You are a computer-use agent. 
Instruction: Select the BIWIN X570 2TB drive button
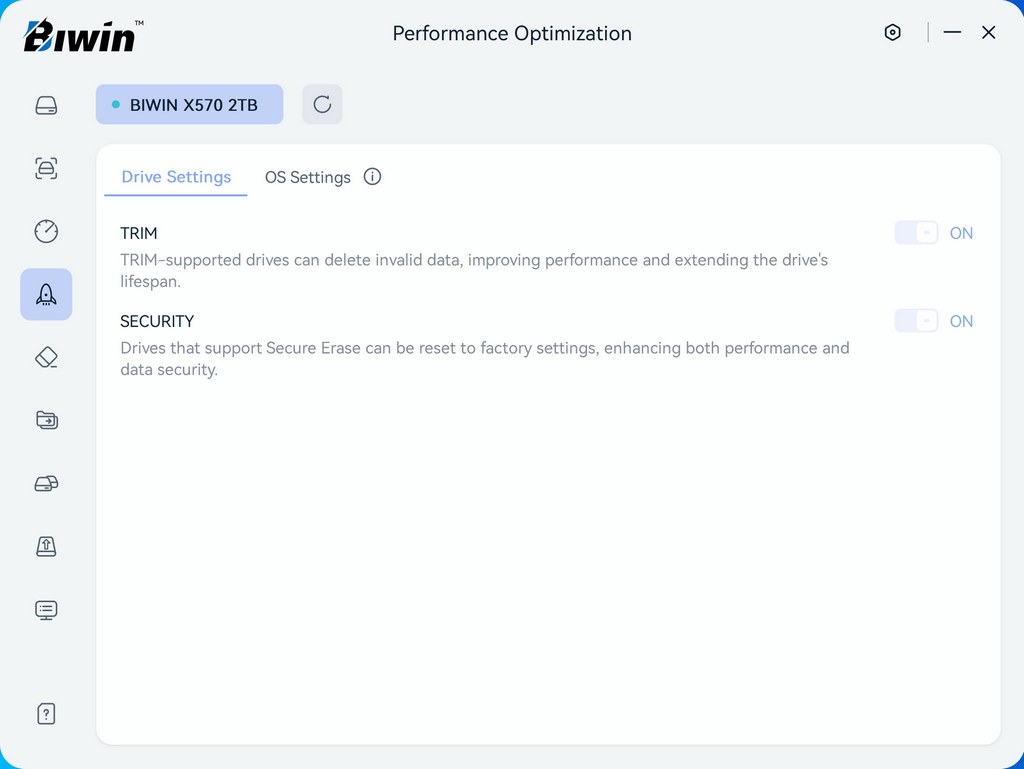click(189, 104)
